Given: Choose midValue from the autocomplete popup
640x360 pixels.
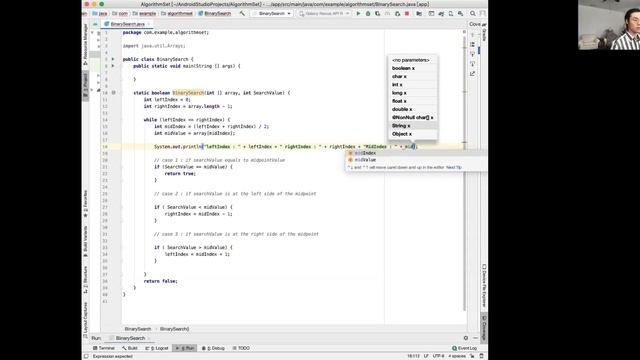Looking at the screenshot, I should coord(416,160).
